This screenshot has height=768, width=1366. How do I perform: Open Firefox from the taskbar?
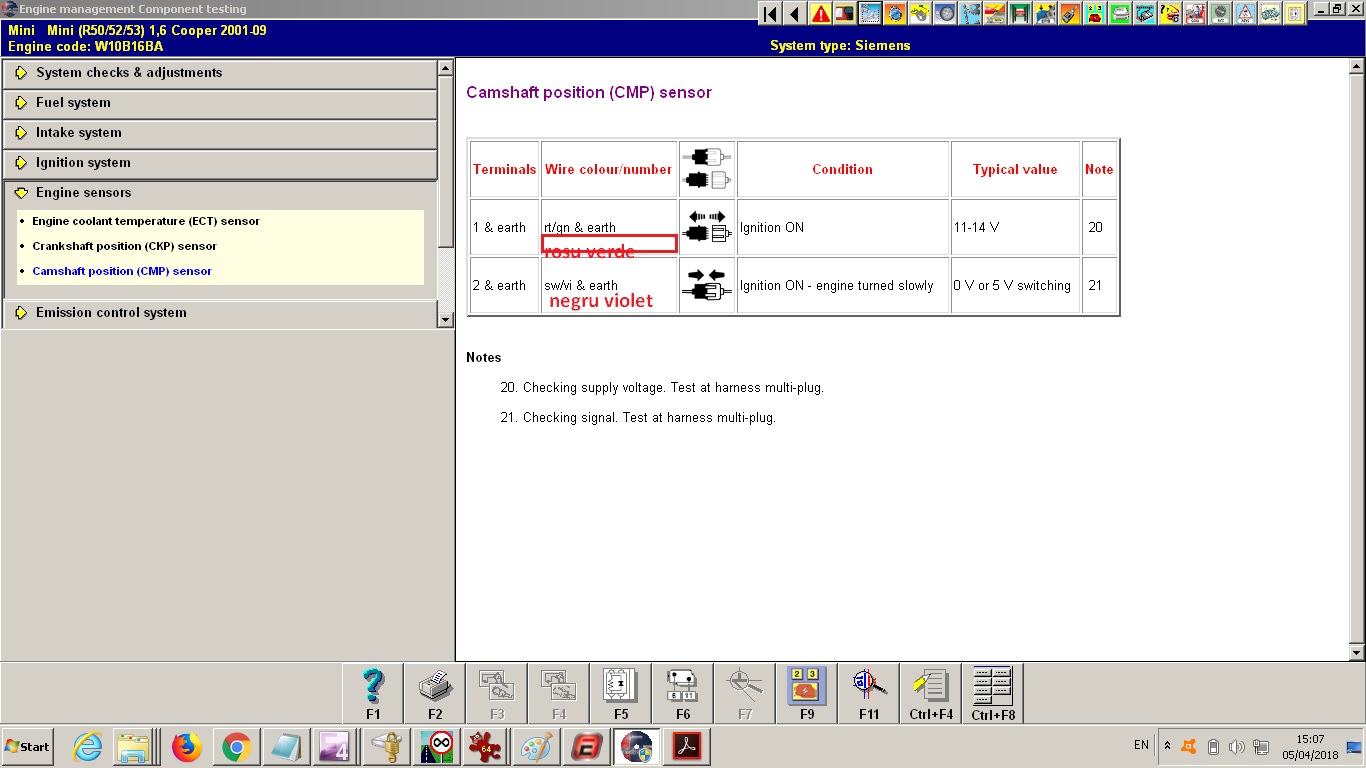click(186, 747)
